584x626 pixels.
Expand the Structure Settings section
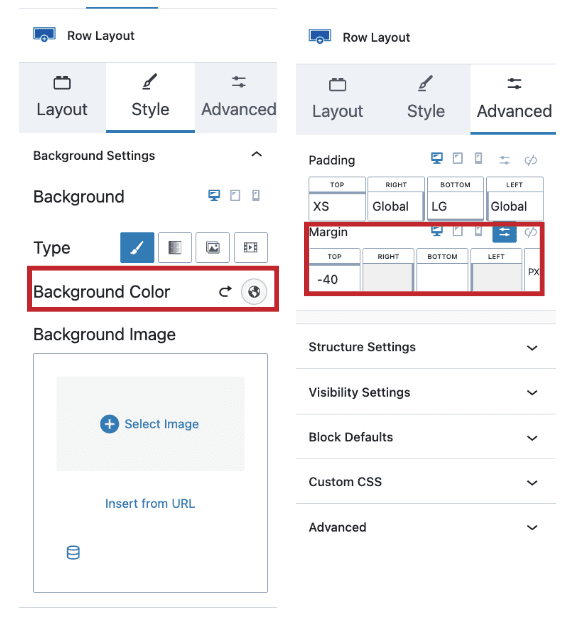[x=426, y=347]
